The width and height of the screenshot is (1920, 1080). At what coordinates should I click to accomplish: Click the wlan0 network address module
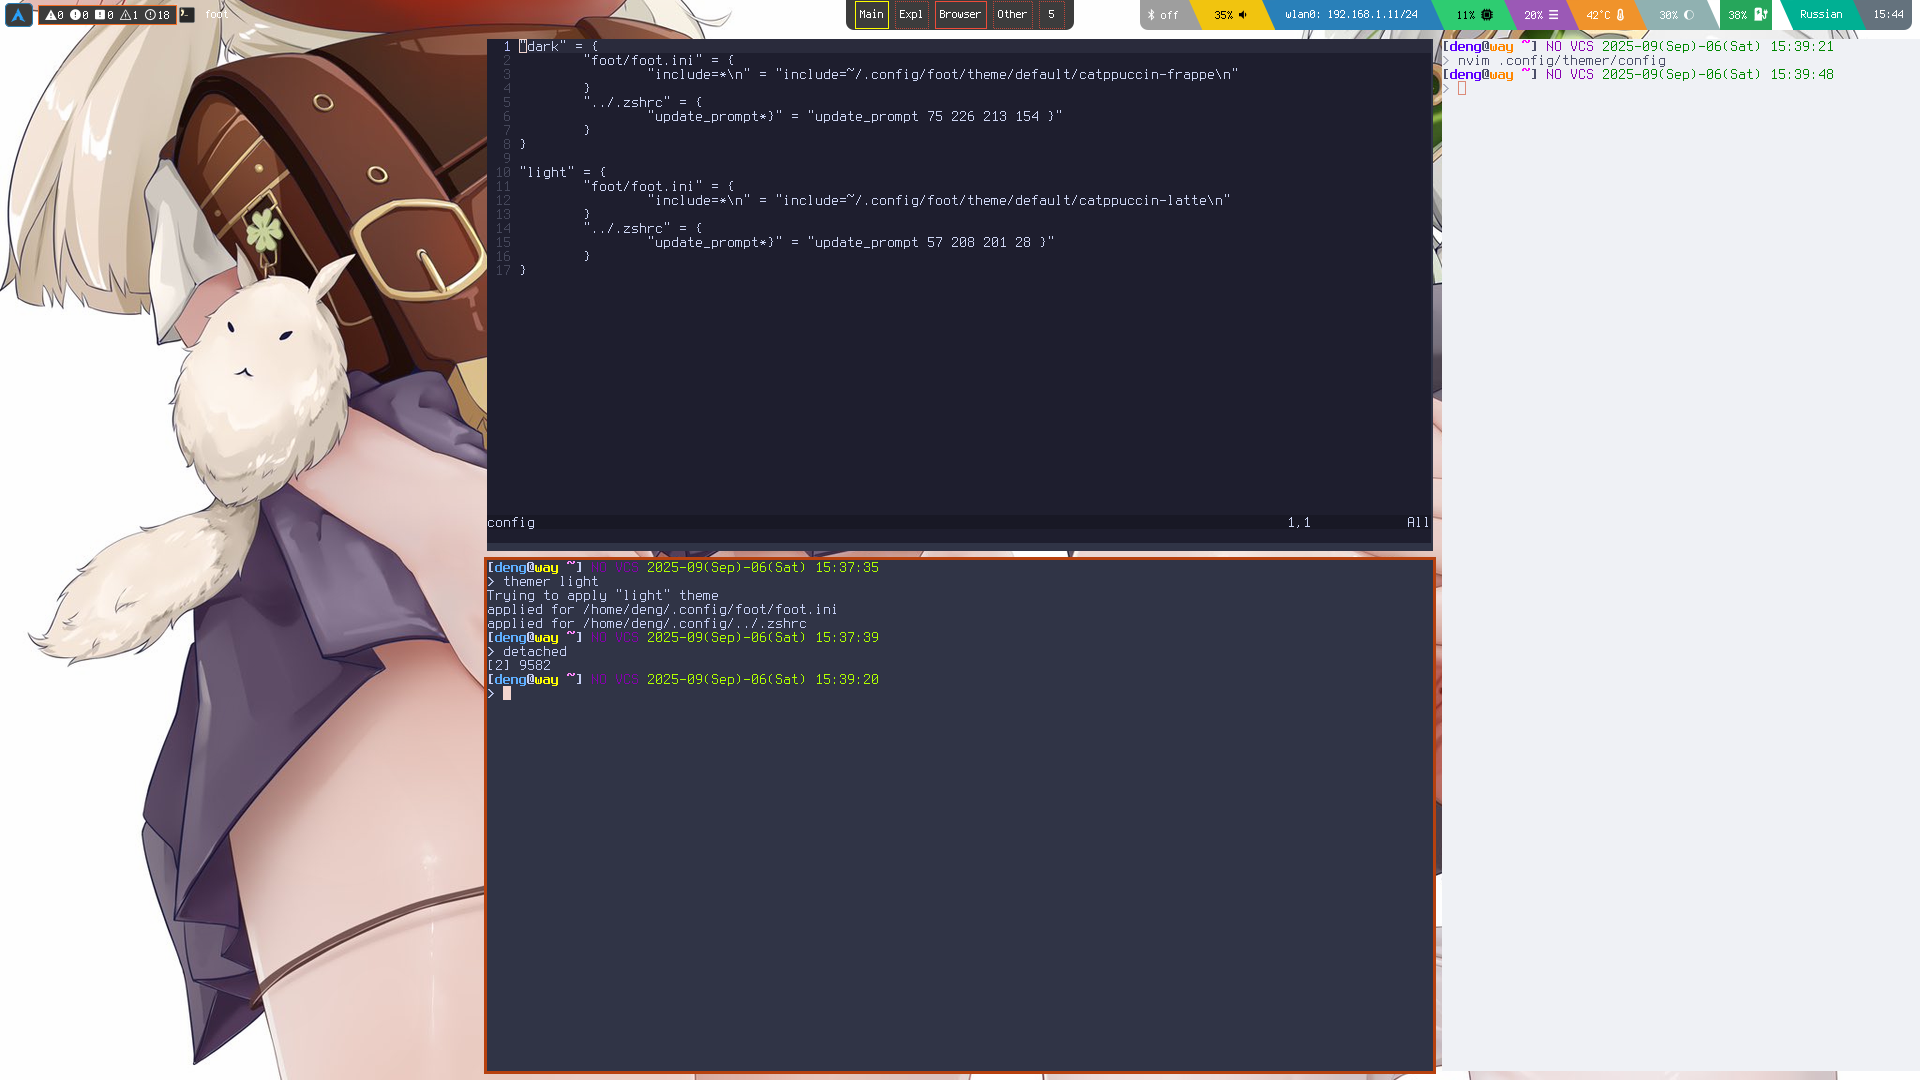click(x=1351, y=15)
